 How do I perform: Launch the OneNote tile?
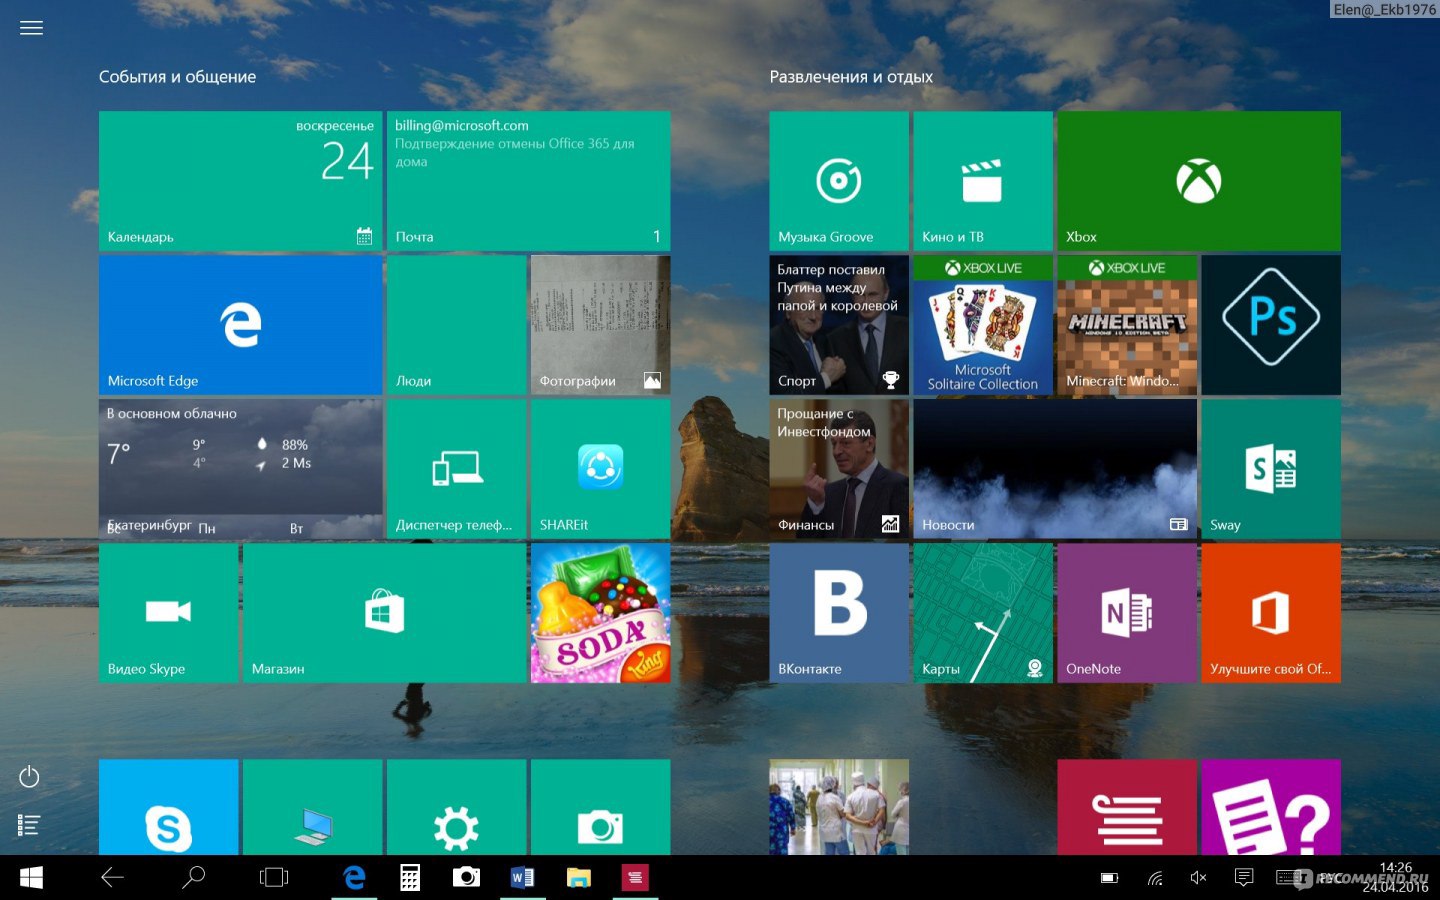coord(1127,612)
